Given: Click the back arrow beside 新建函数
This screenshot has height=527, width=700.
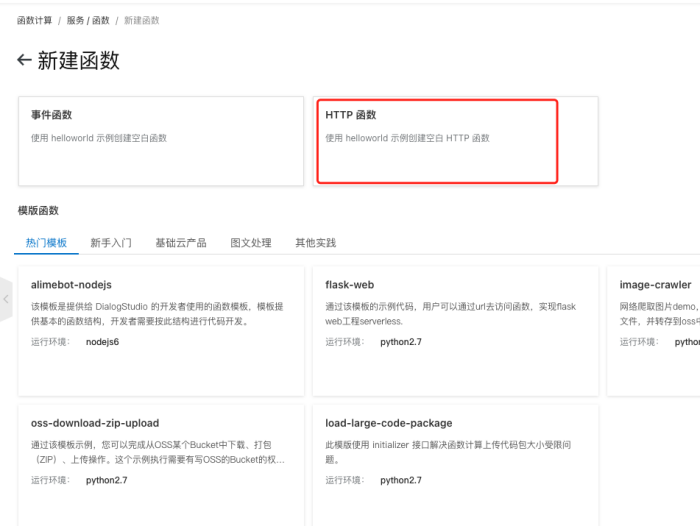Looking at the screenshot, I should pyautogui.click(x=25, y=61).
